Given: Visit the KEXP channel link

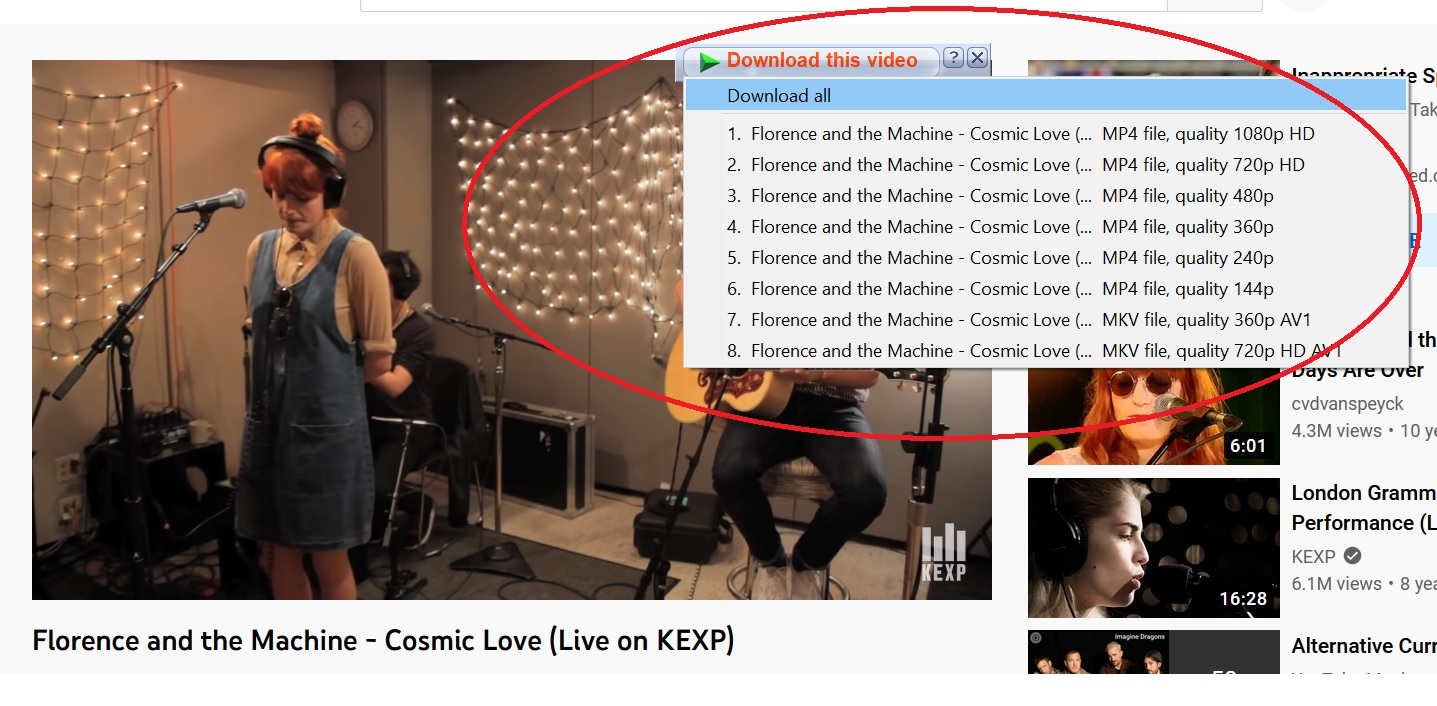Looking at the screenshot, I should coord(1313,557).
